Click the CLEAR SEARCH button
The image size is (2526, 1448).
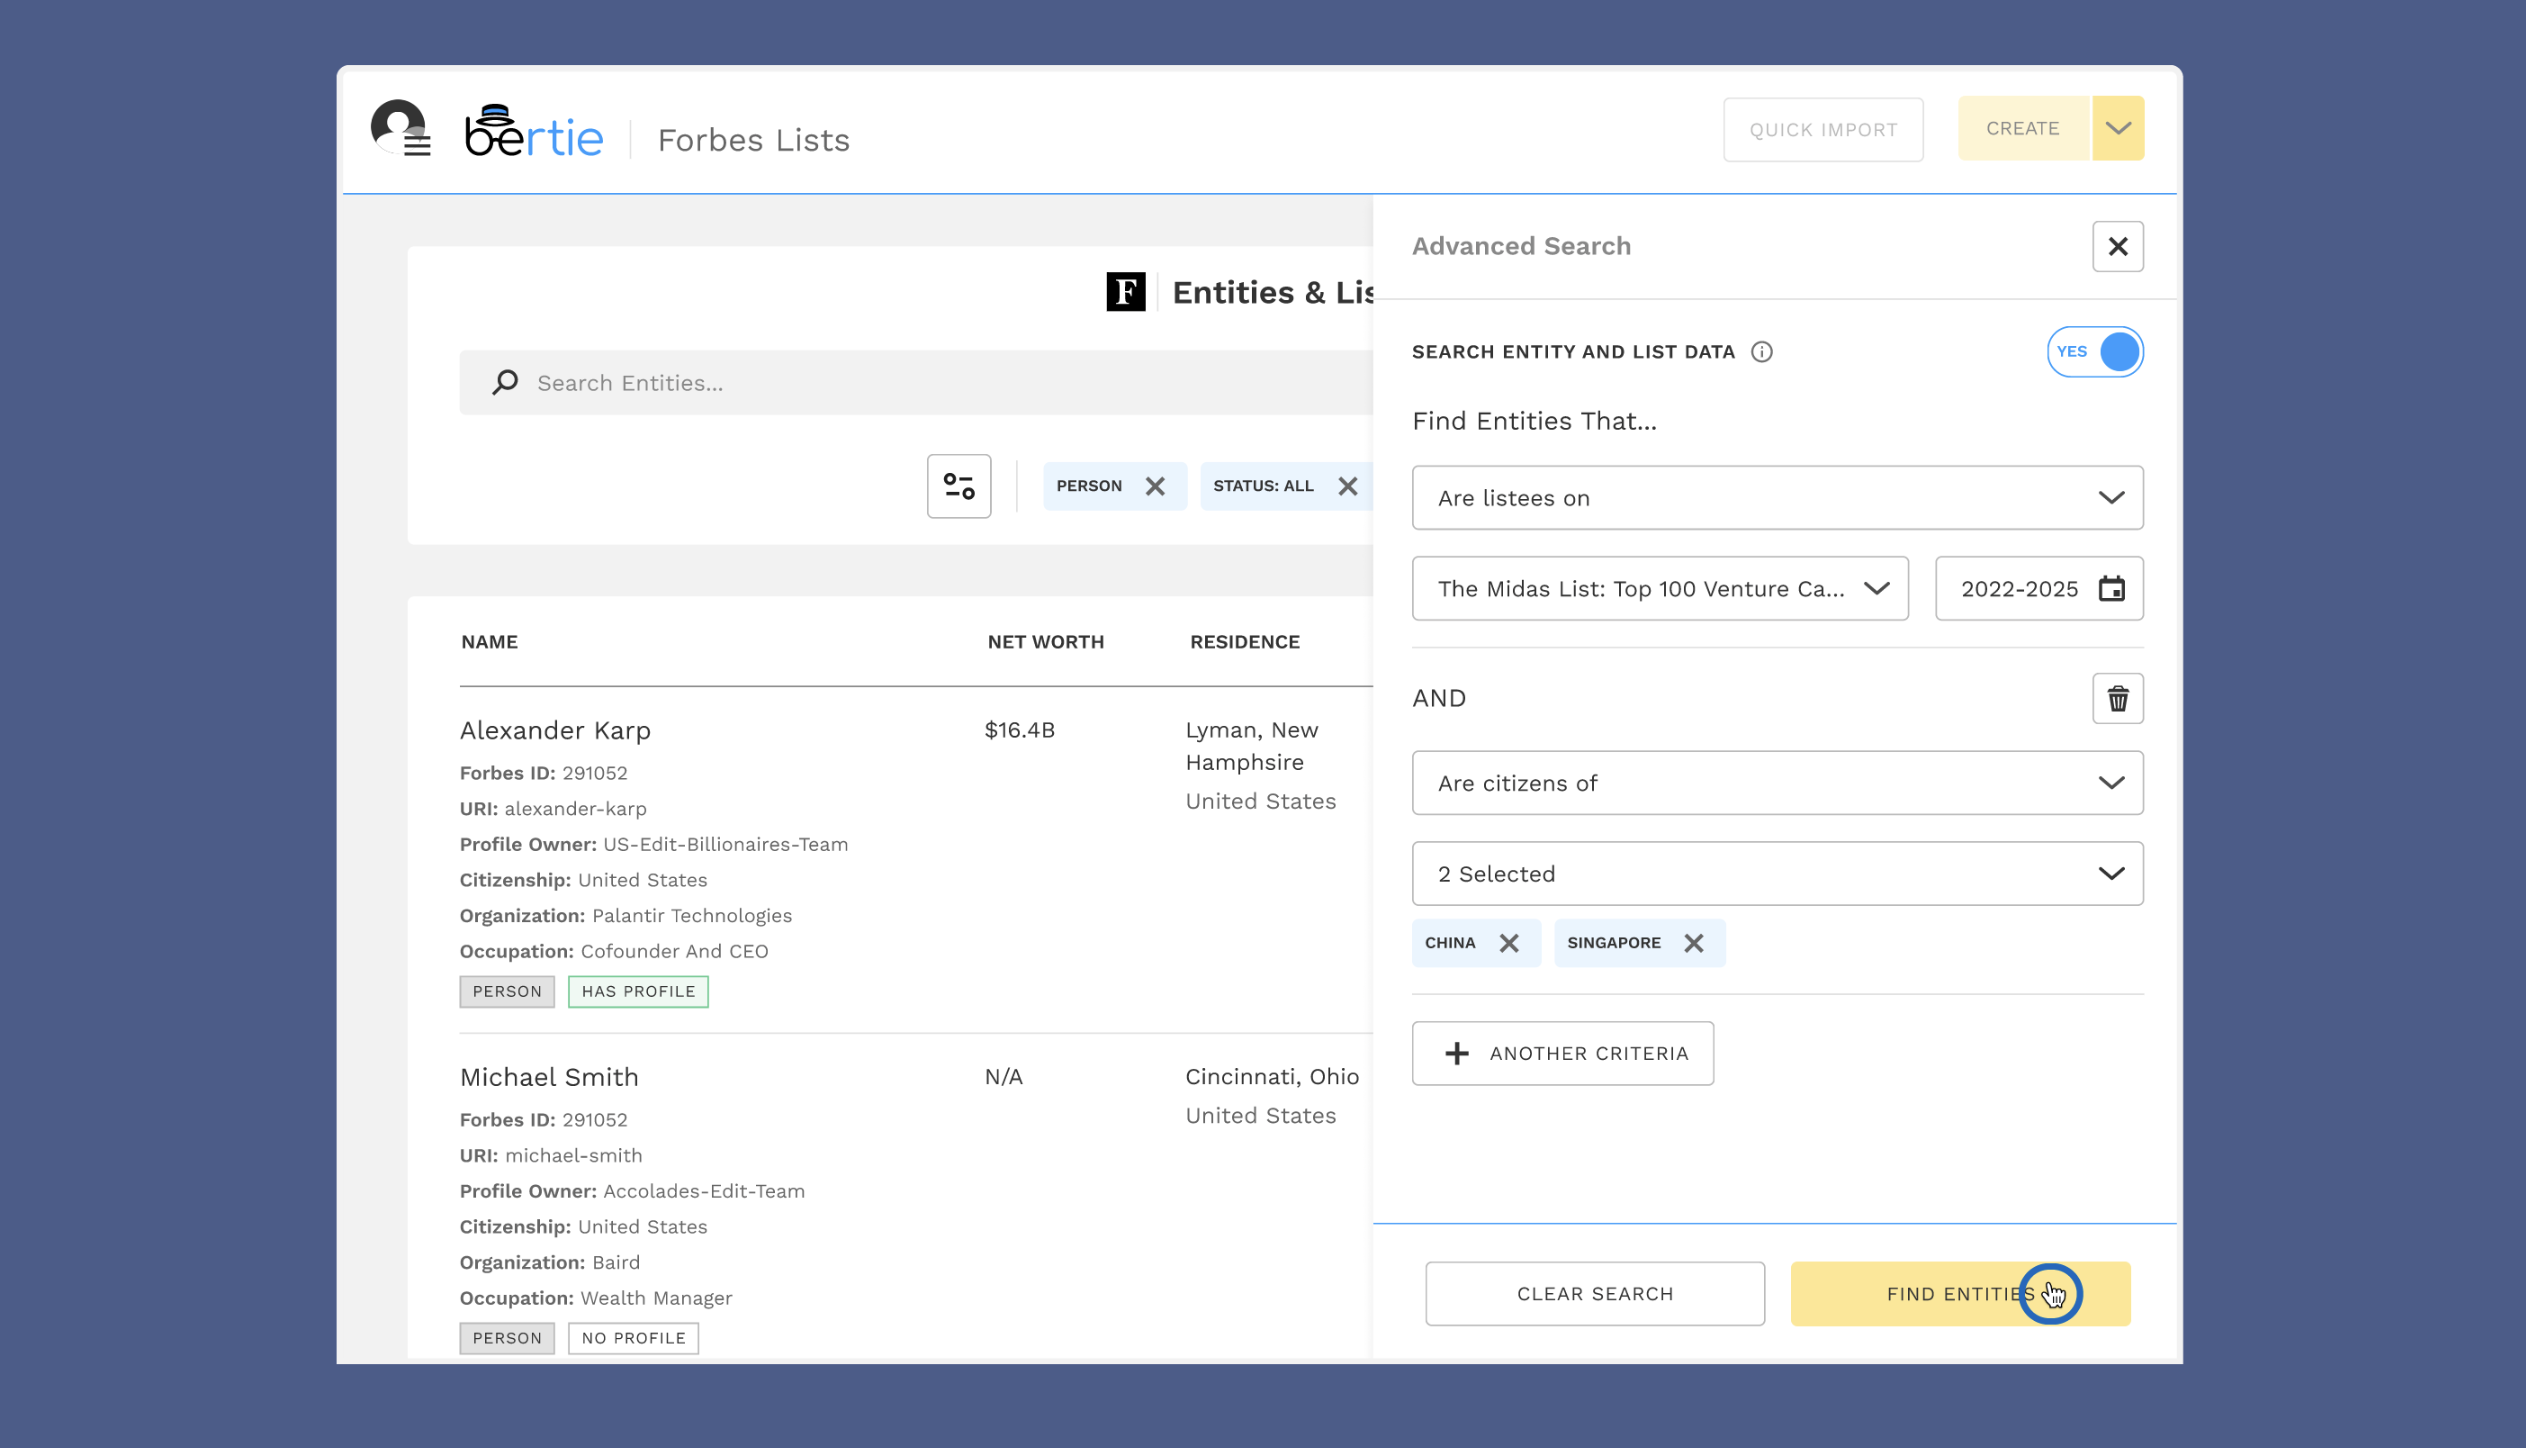(1594, 1293)
